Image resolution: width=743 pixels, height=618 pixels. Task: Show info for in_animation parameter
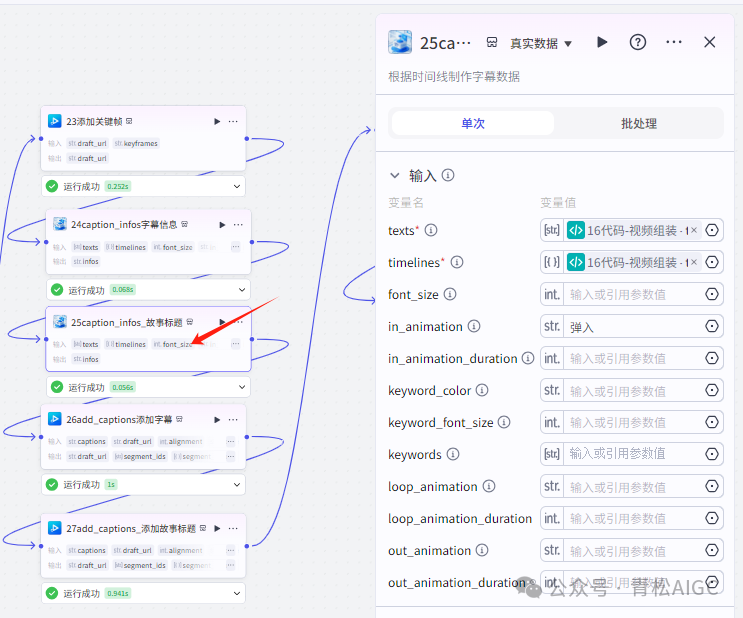click(474, 326)
